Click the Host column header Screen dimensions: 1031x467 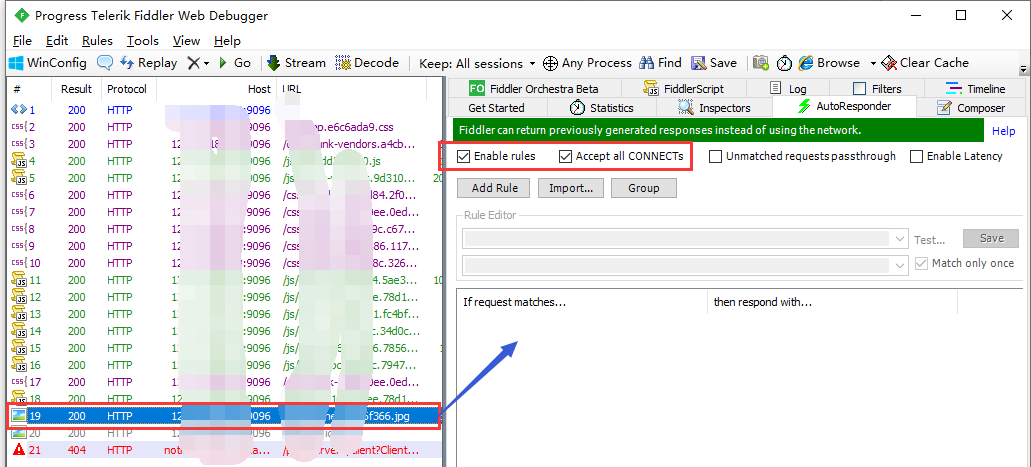tap(216, 89)
